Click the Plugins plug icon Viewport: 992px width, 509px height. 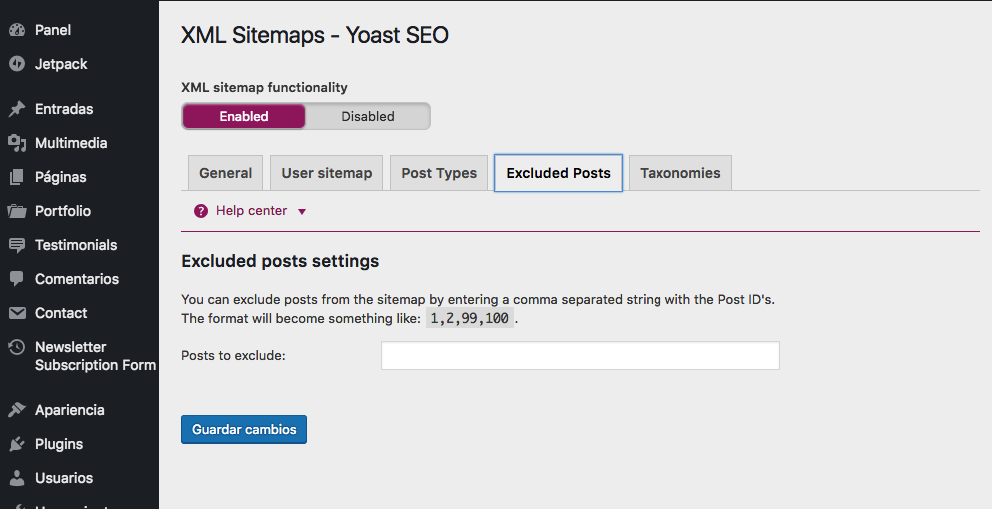(17, 444)
